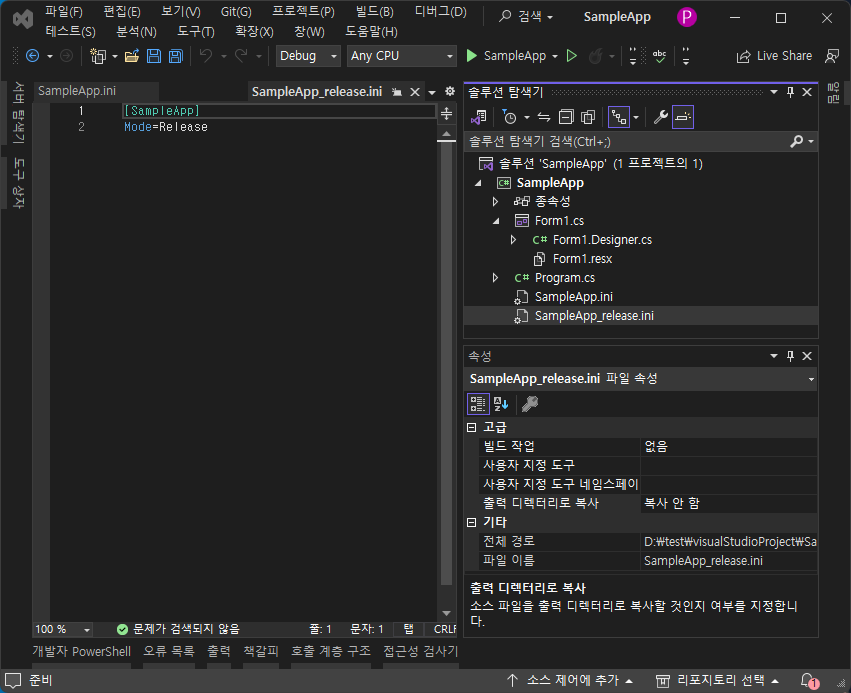
Task: Click the Live Share button
Action: (774, 56)
